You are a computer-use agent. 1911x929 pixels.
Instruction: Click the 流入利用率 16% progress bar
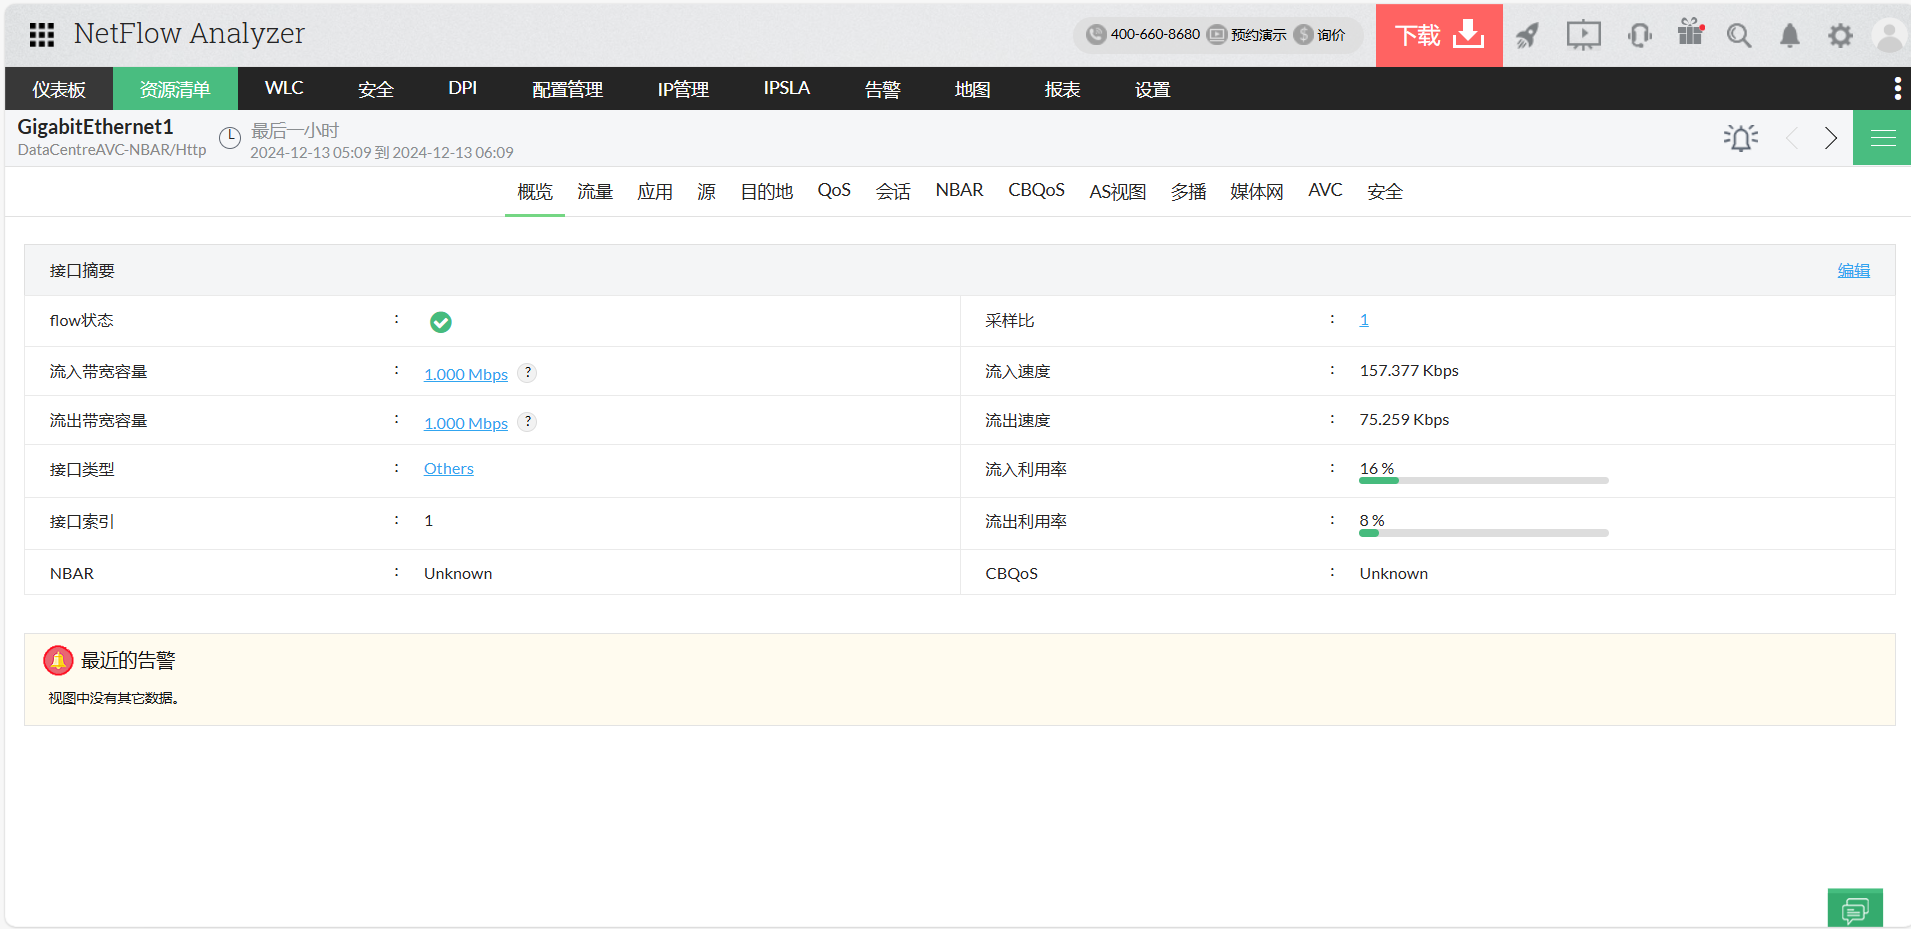[x=1483, y=481]
